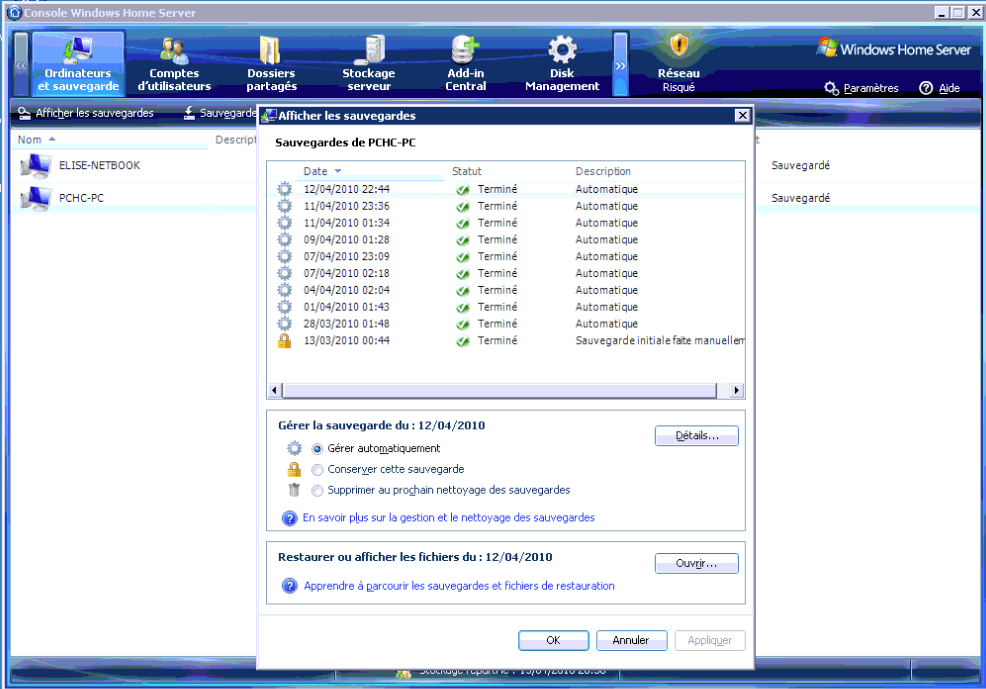The width and height of the screenshot is (986, 689).
Task: Click help icon beside Apprendre à parcourir link
Action: click(289, 586)
